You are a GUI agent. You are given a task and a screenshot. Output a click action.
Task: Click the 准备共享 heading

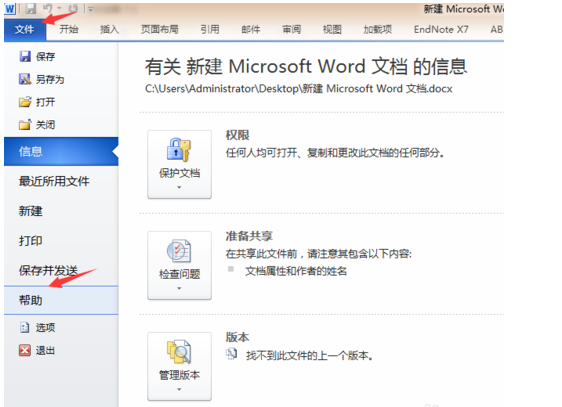tap(249, 236)
